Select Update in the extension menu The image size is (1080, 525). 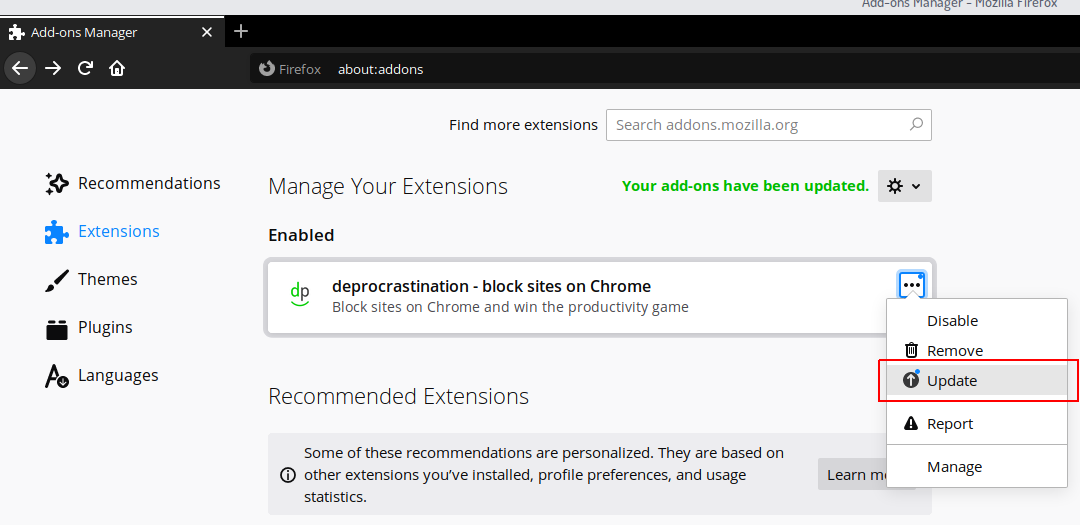pyautogui.click(x=951, y=381)
